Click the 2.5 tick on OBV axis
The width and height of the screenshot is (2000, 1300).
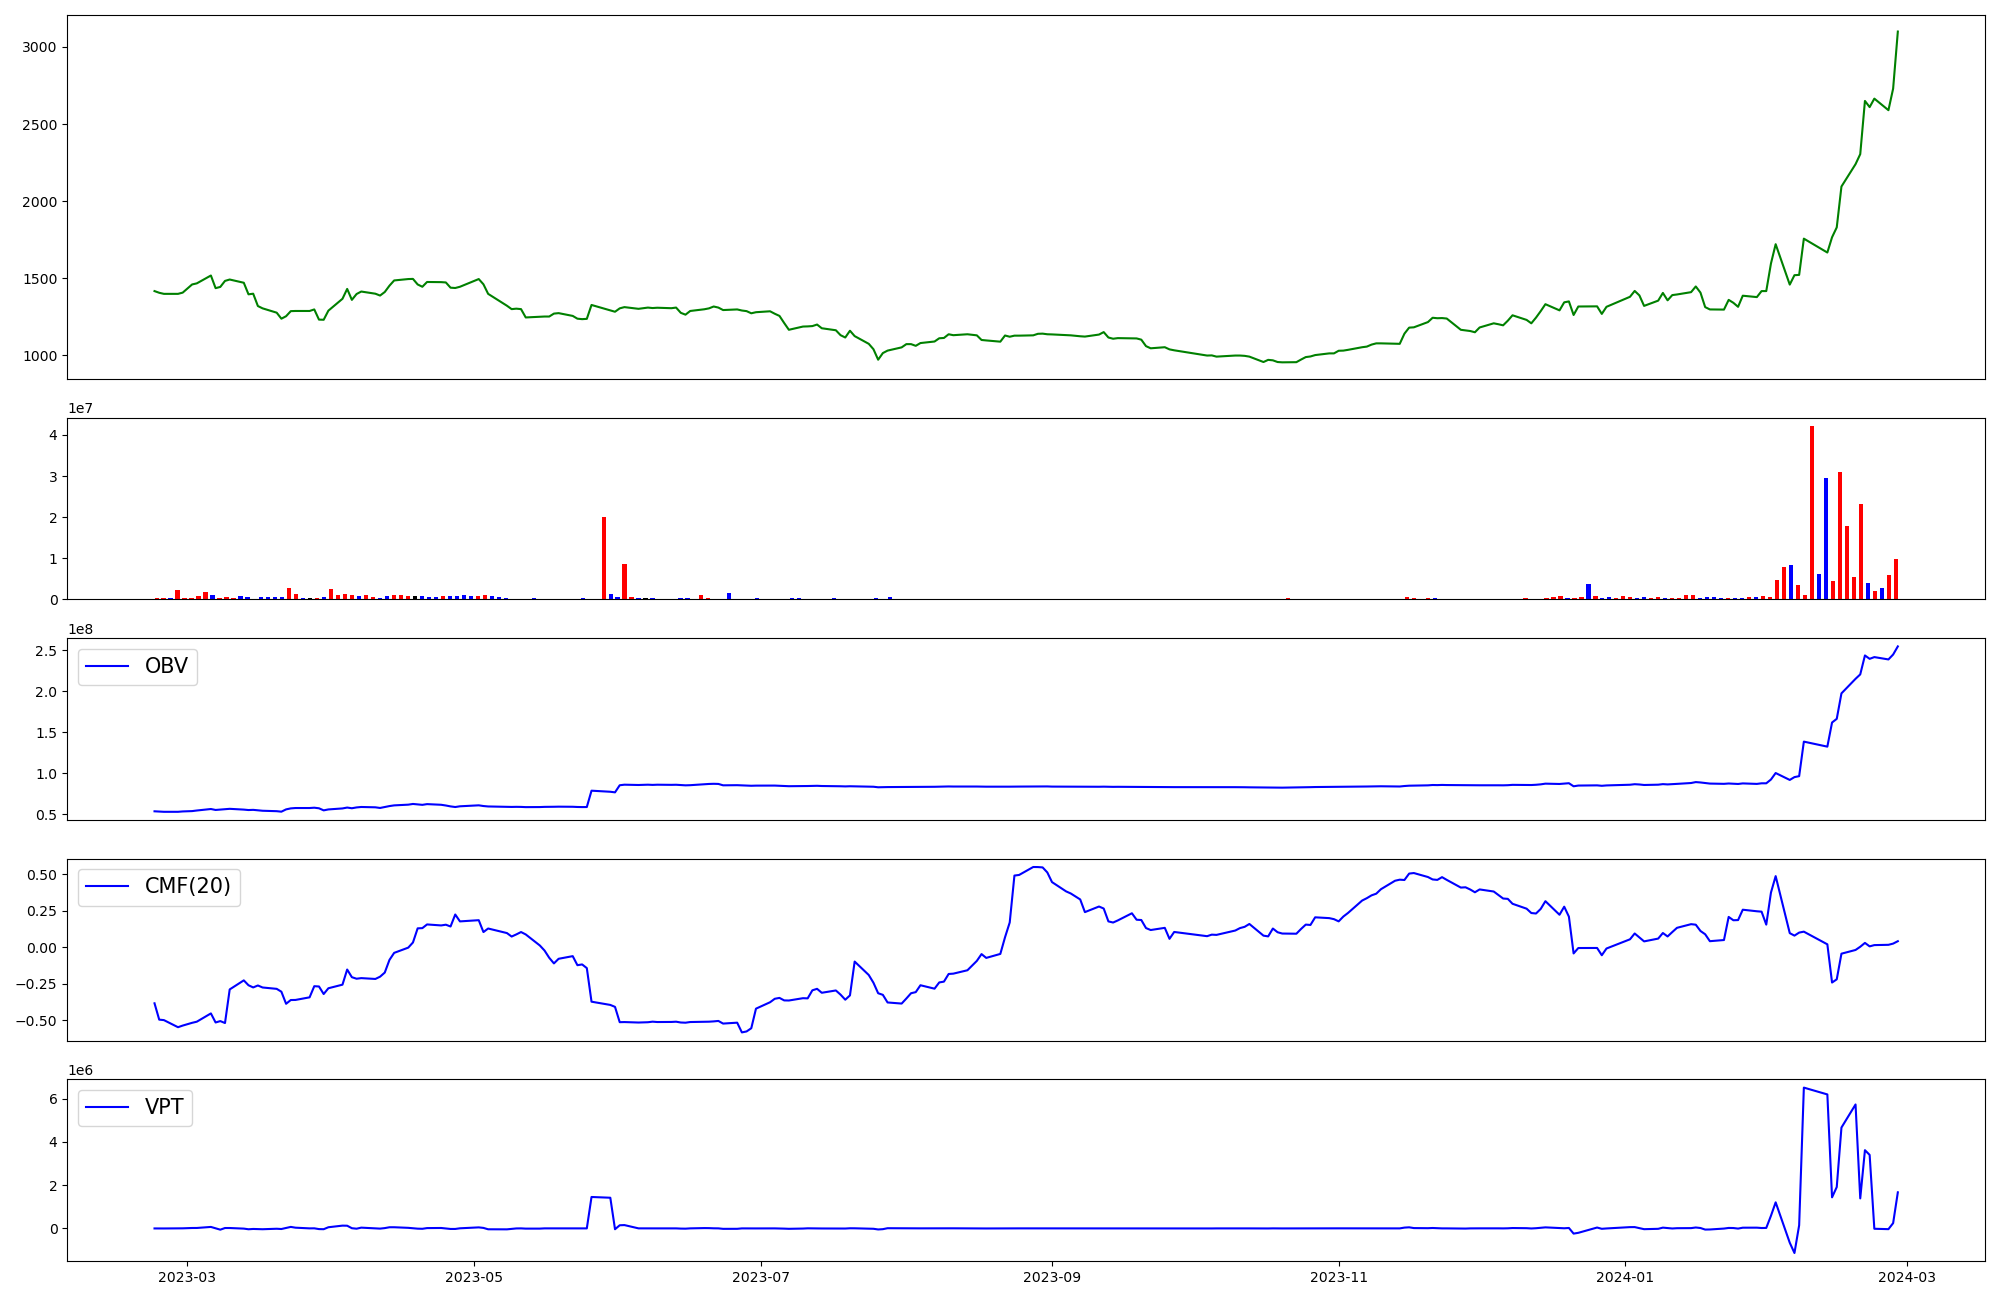point(47,651)
